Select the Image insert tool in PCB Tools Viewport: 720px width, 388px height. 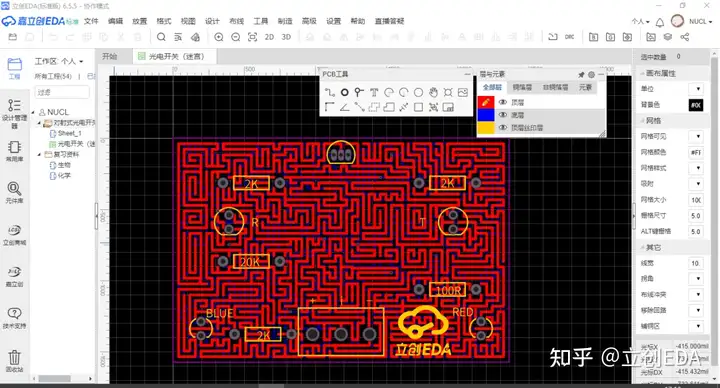coord(463,92)
